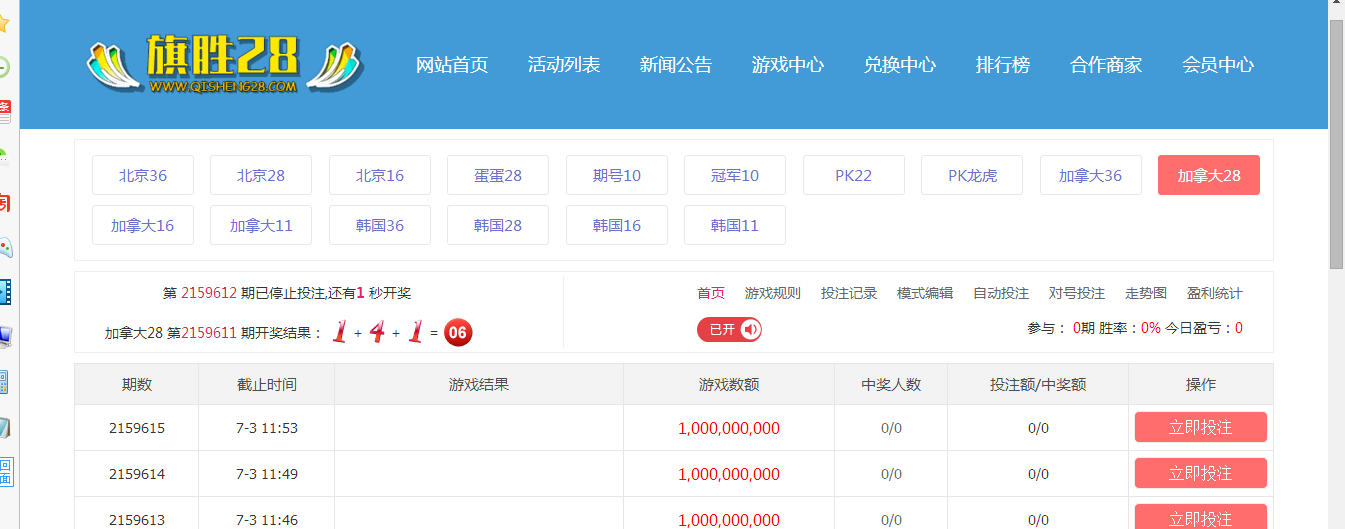
Task: Open 游戏中心 from the header
Action: (x=788, y=65)
